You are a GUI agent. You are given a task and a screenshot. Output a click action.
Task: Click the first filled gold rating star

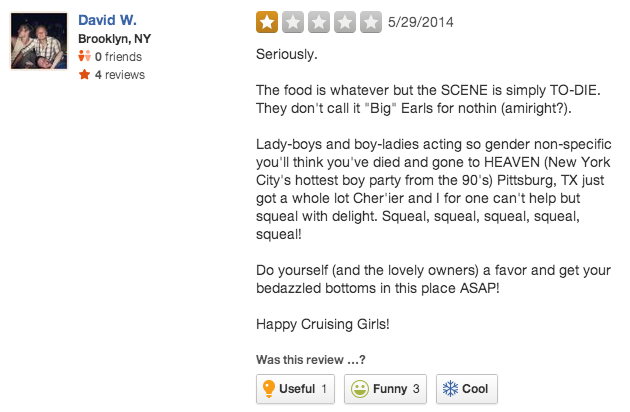pyautogui.click(x=267, y=22)
